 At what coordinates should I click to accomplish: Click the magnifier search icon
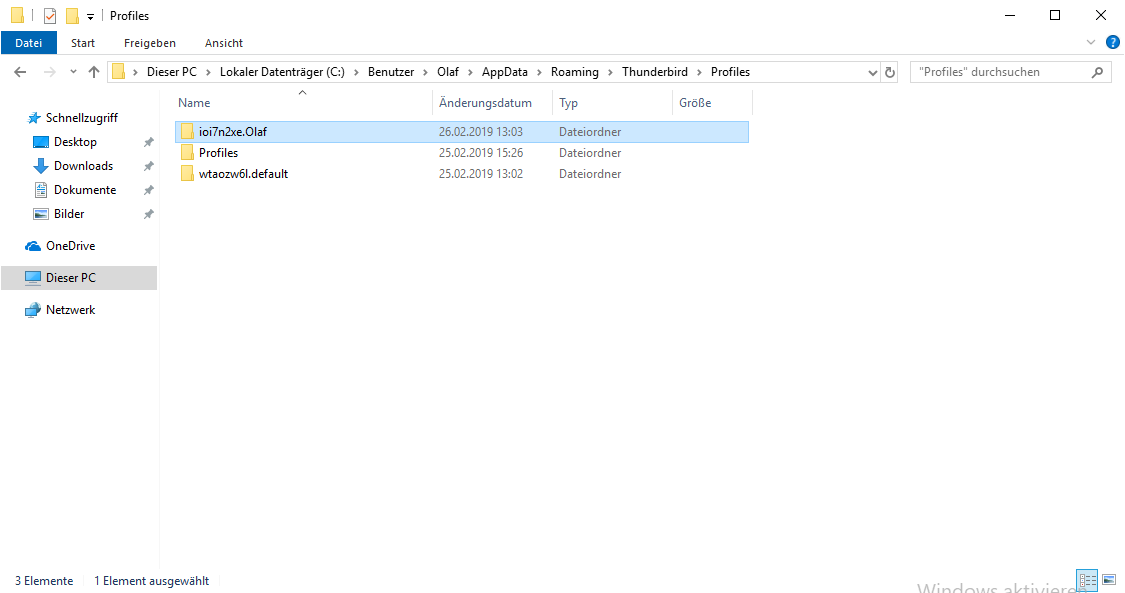(1097, 72)
